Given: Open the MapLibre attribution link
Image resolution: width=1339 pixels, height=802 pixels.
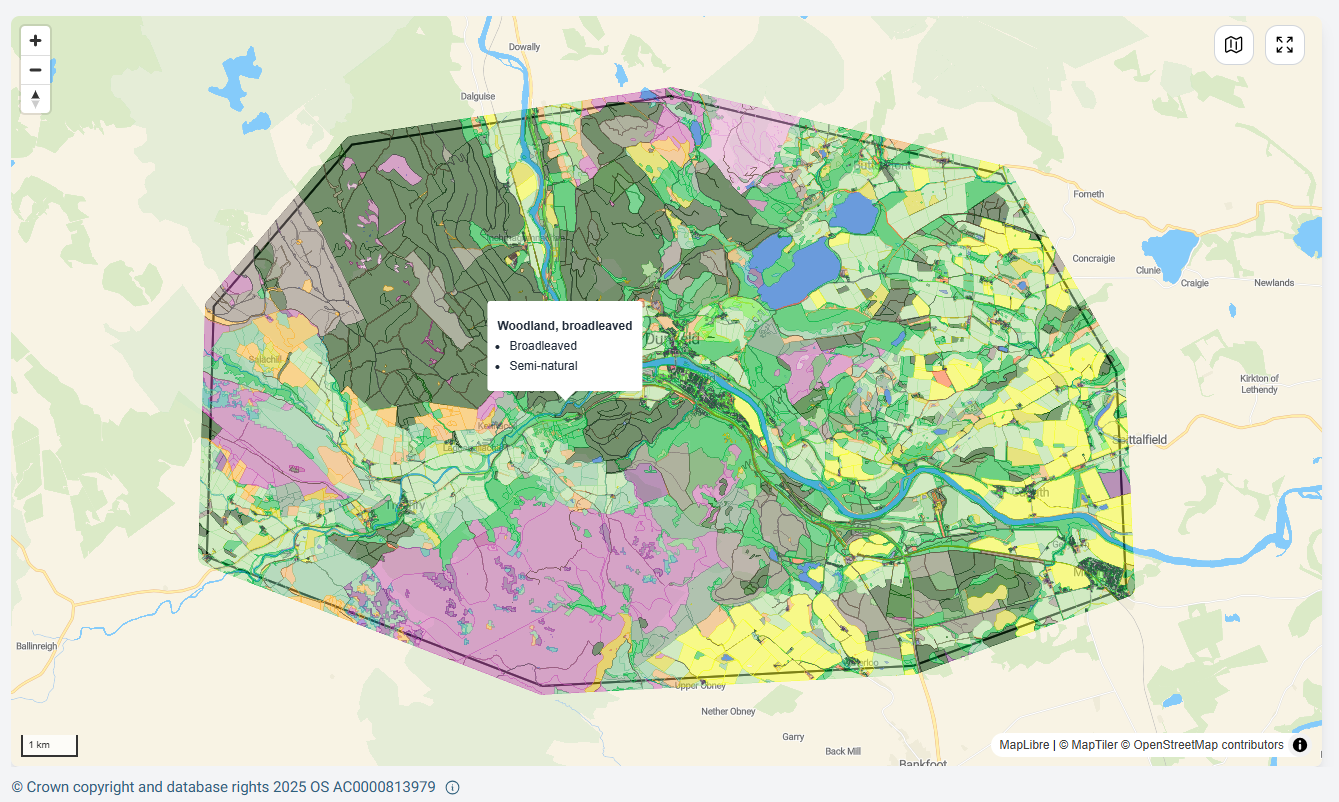Looking at the screenshot, I should click(x=1024, y=745).
